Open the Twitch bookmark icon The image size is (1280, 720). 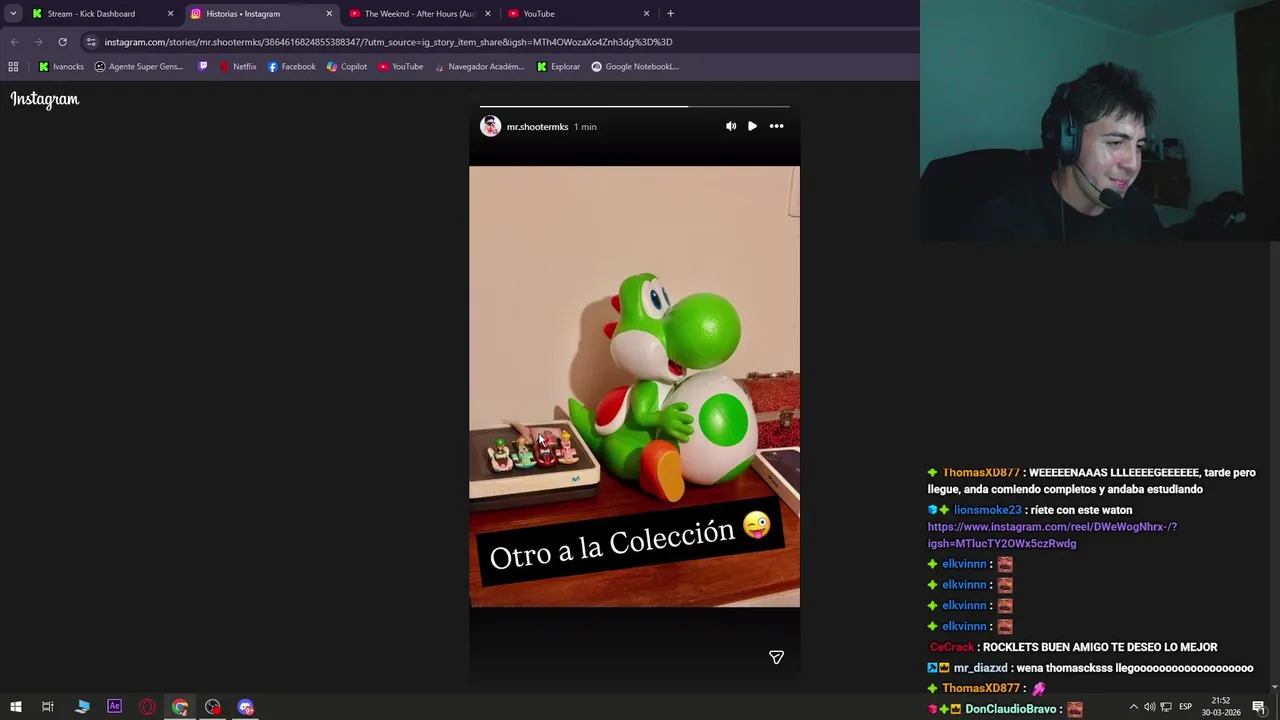point(203,67)
